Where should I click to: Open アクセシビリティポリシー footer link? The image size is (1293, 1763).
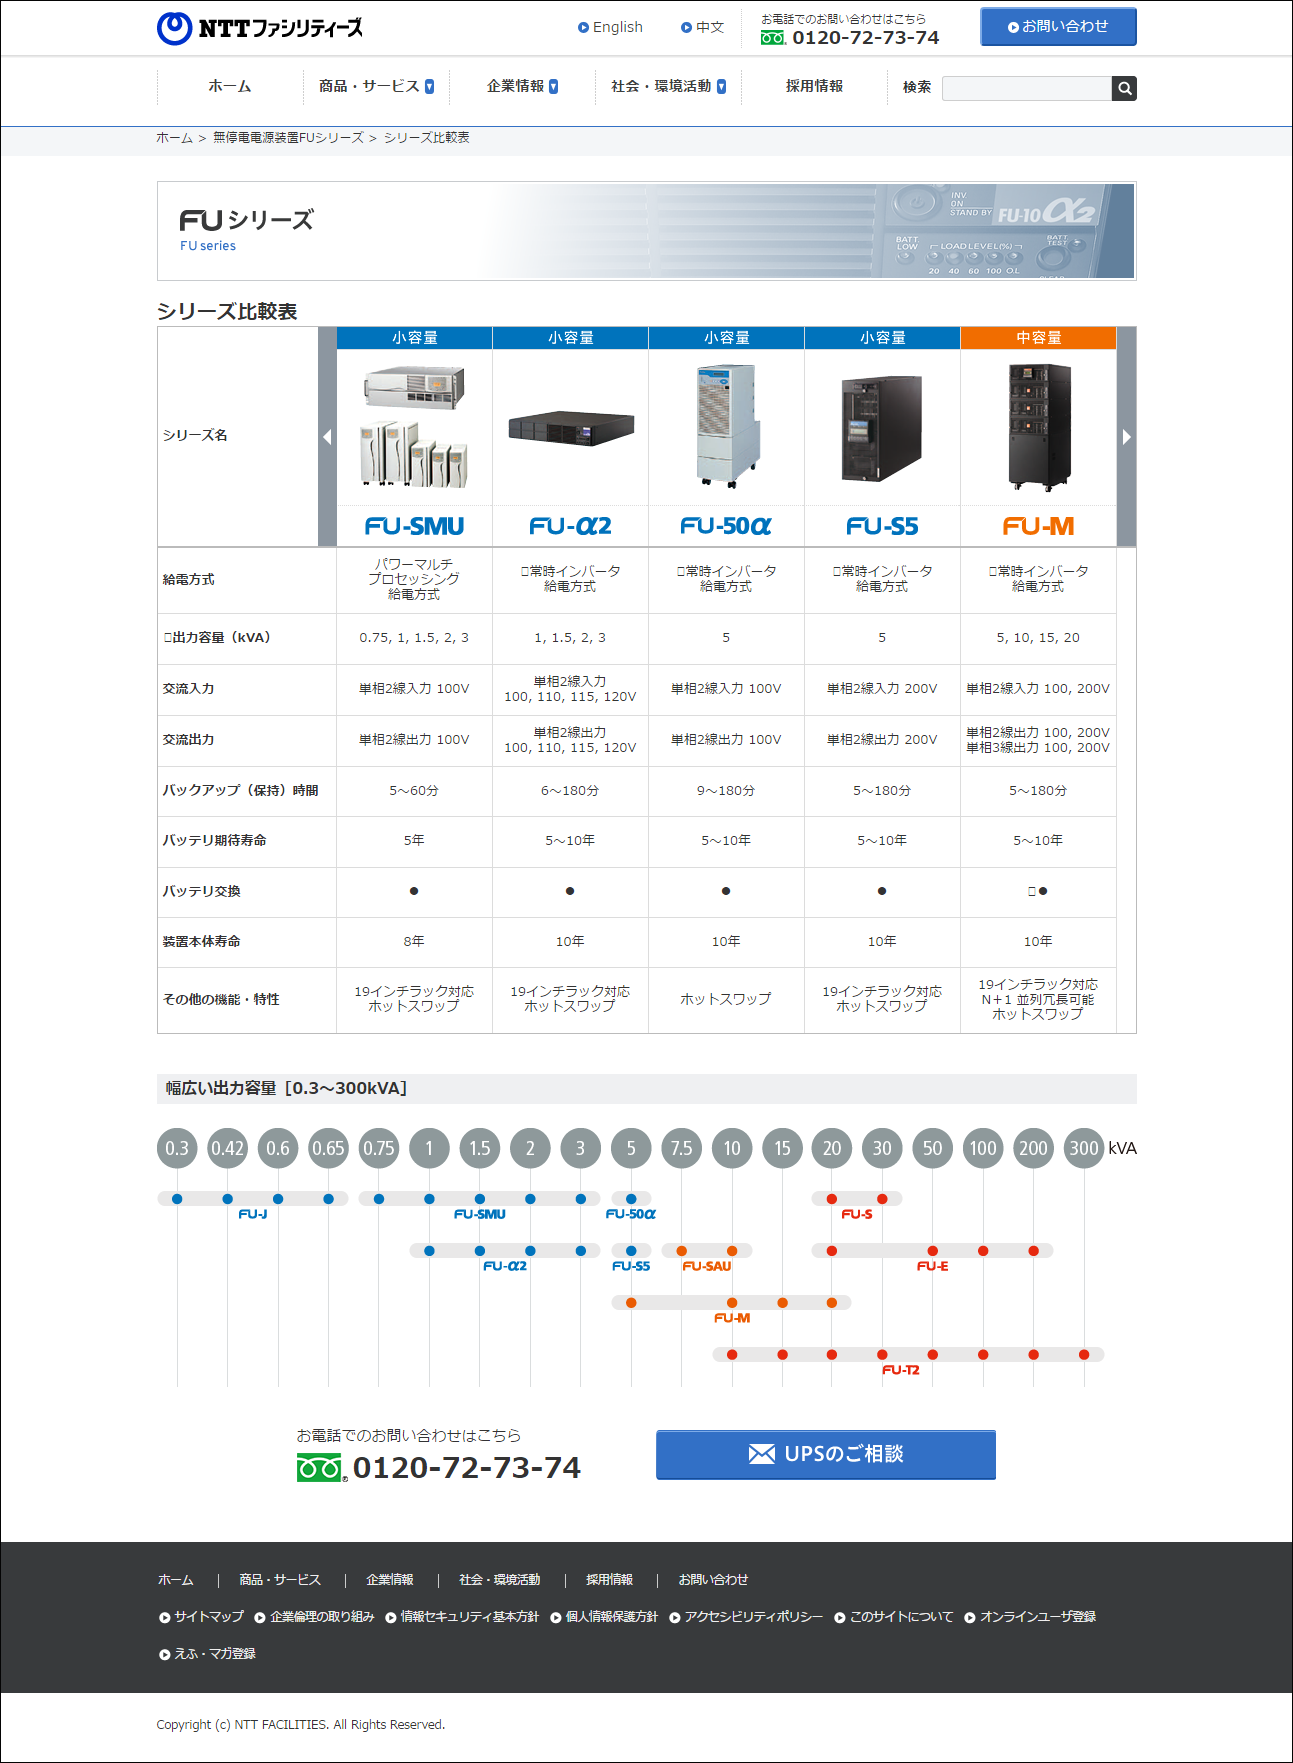pyautogui.click(x=747, y=1617)
